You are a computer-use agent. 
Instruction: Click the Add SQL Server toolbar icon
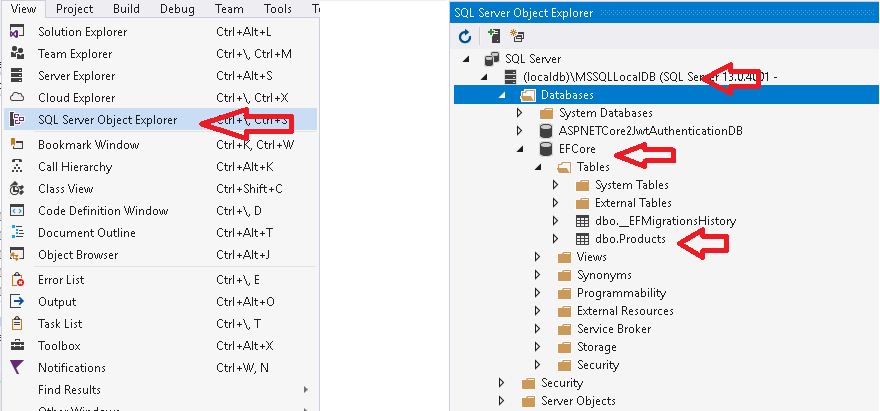[494, 36]
